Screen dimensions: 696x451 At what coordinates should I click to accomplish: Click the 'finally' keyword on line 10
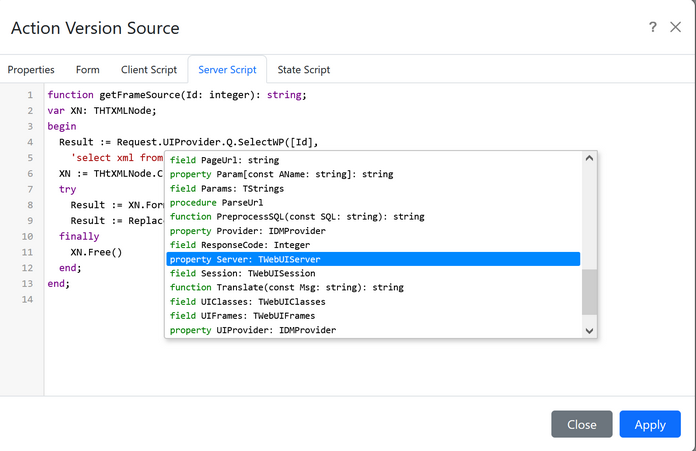click(x=79, y=237)
